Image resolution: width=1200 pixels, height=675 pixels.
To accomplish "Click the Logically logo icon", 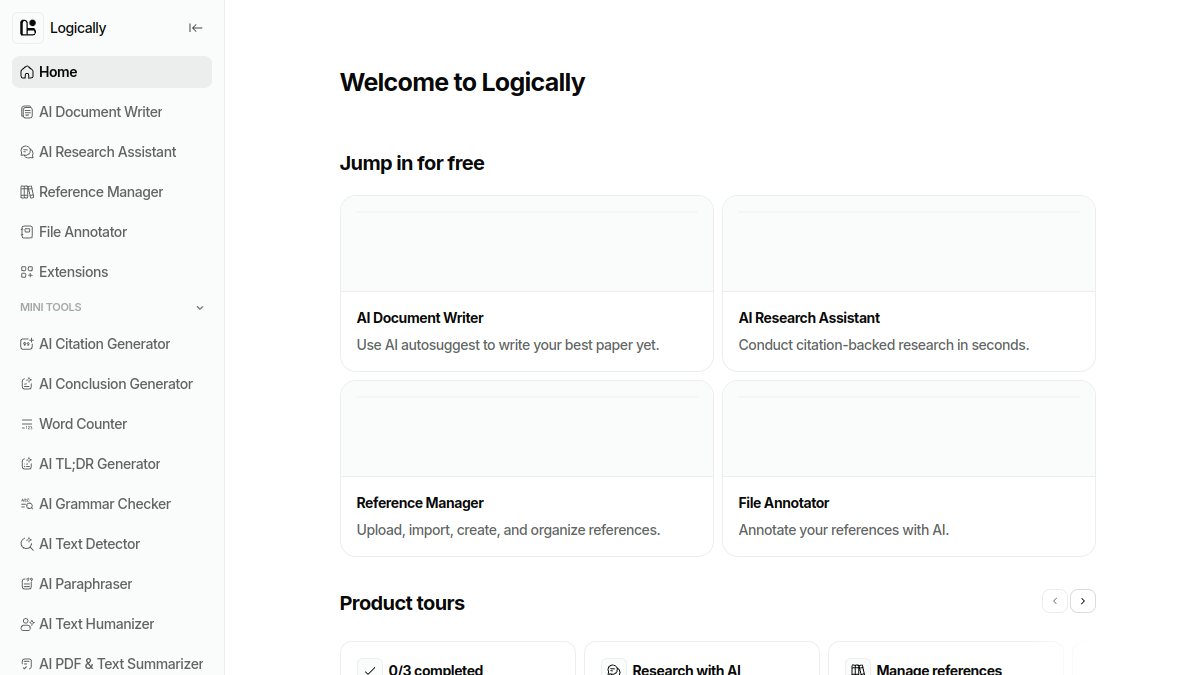I will (x=28, y=28).
